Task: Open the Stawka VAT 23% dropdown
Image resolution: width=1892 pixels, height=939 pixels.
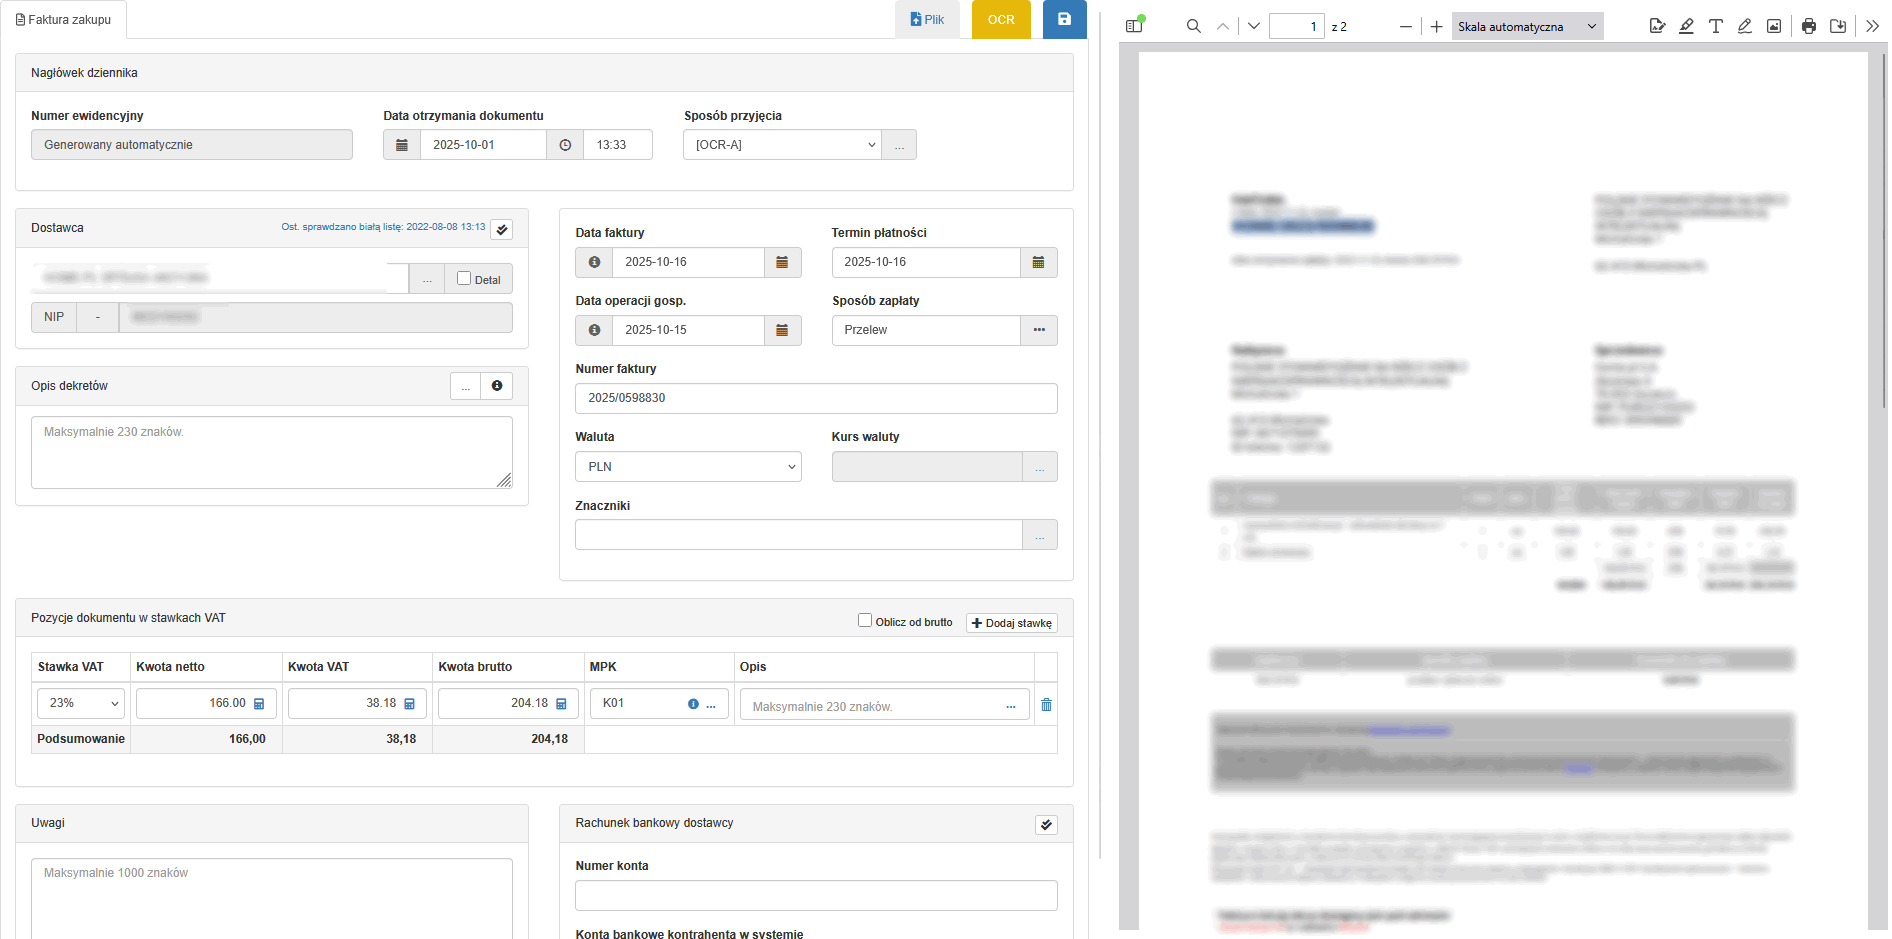Action: pyautogui.click(x=81, y=704)
